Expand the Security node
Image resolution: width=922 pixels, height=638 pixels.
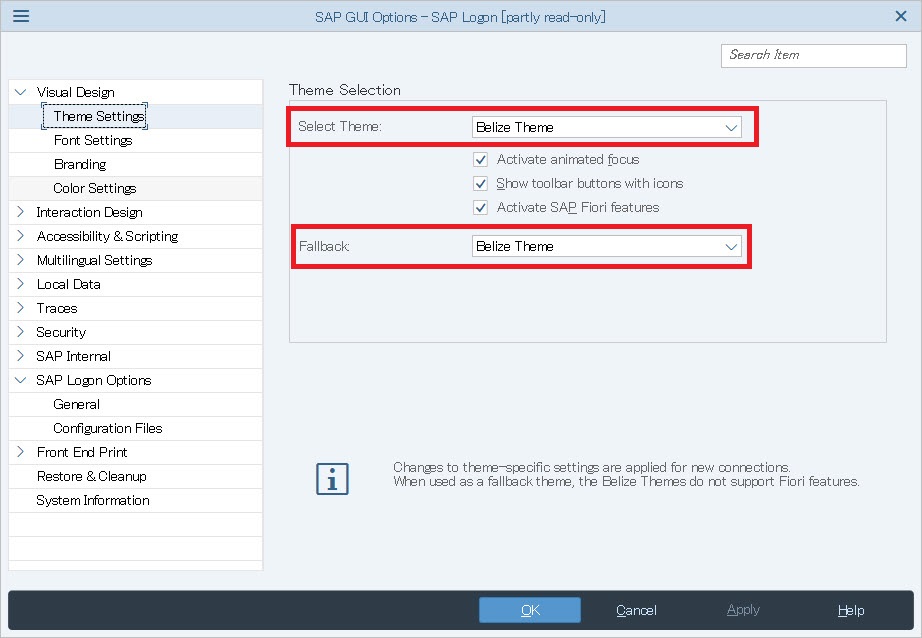(21, 332)
